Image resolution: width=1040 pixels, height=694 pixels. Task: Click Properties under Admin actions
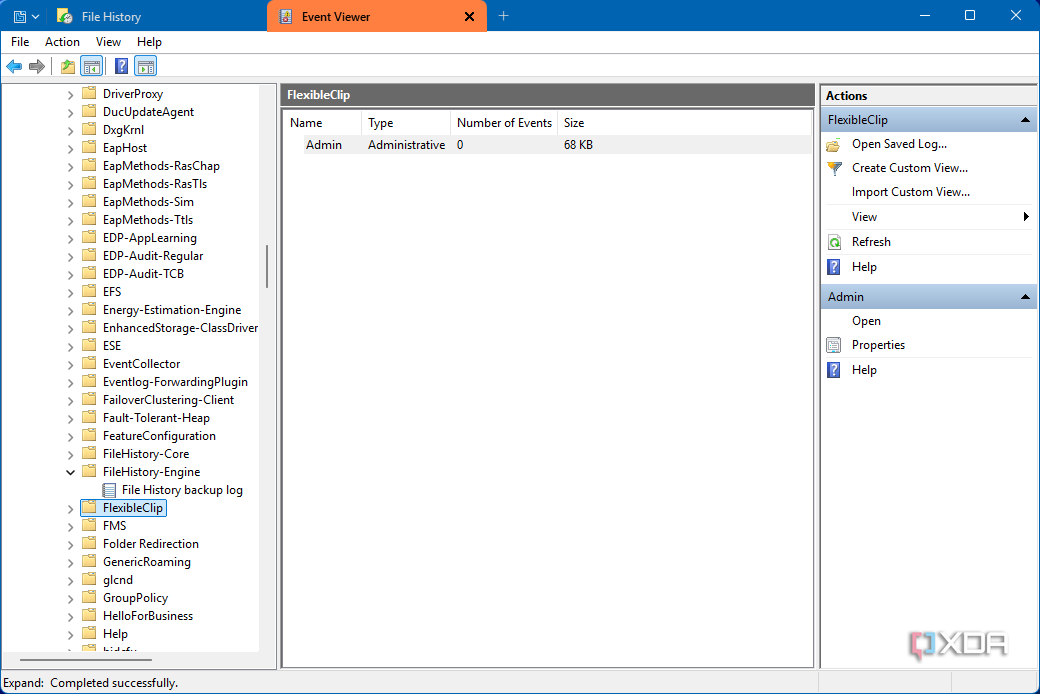(878, 345)
